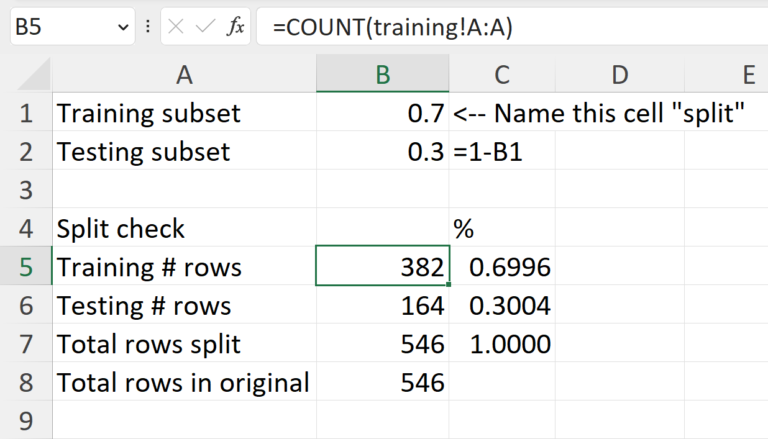
Task: Select column D header
Action: [x=620, y=74]
